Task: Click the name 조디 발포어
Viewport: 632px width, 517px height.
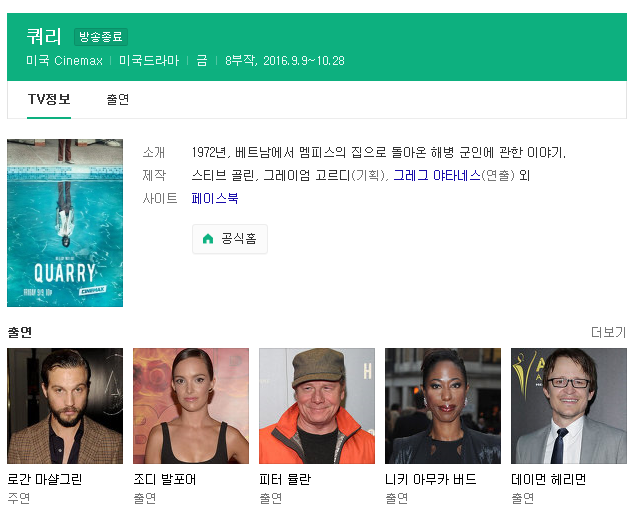Action: click(165, 479)
